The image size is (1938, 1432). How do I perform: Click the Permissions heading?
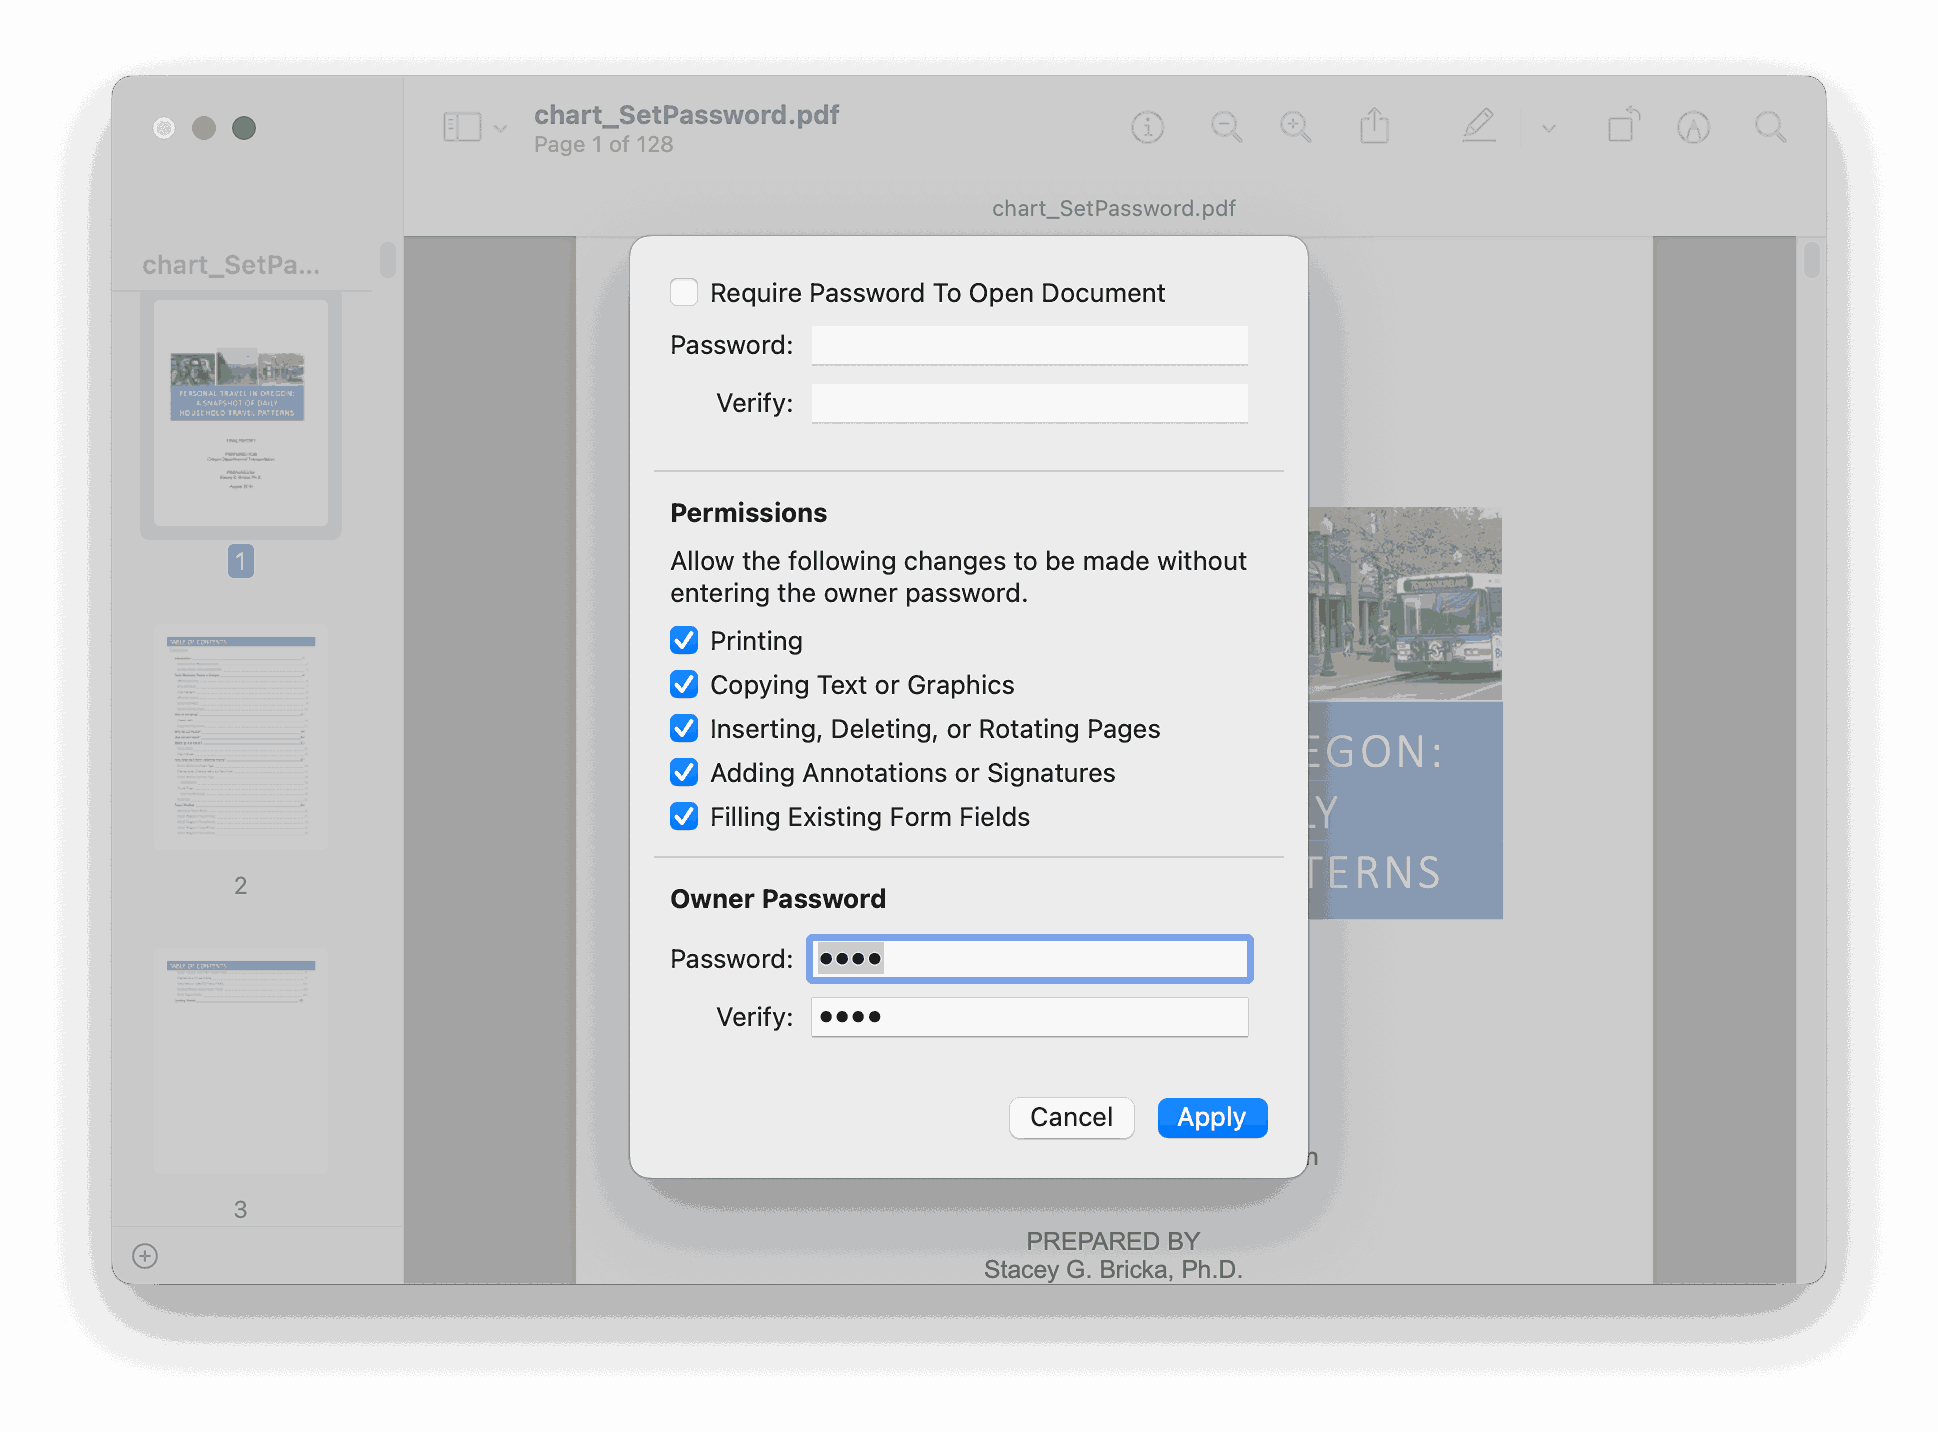[x=749, y=513]
